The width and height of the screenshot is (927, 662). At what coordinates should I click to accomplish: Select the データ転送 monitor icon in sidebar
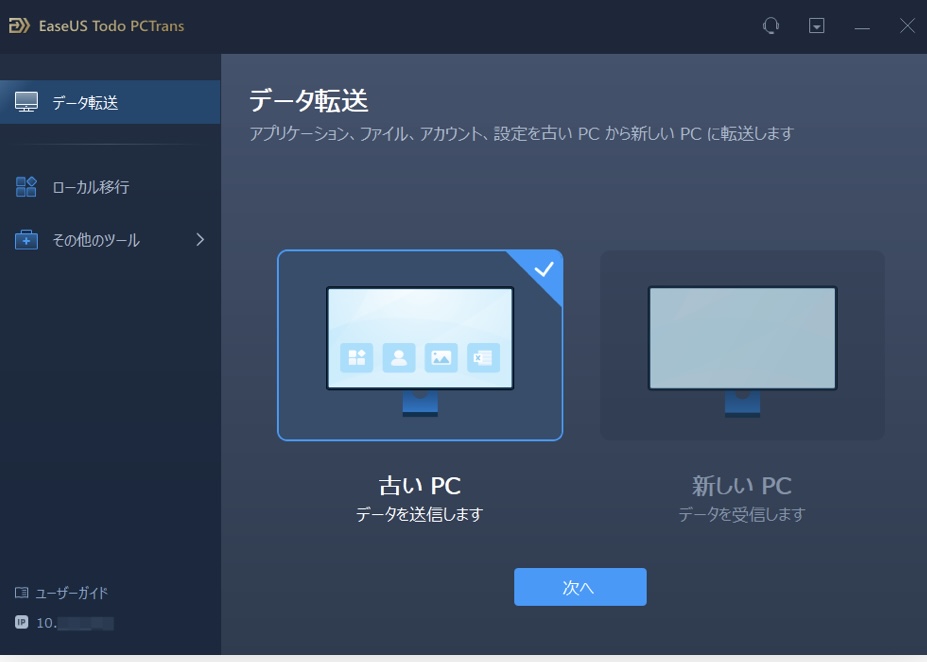pos(25,100)
